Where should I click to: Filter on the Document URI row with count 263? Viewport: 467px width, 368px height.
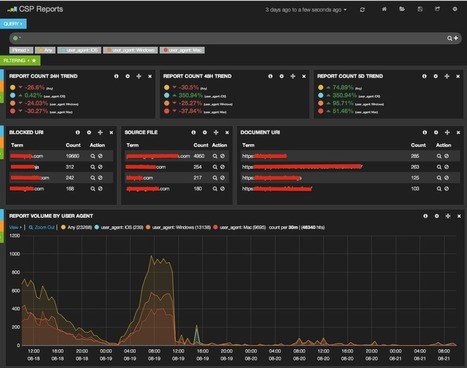439,167
